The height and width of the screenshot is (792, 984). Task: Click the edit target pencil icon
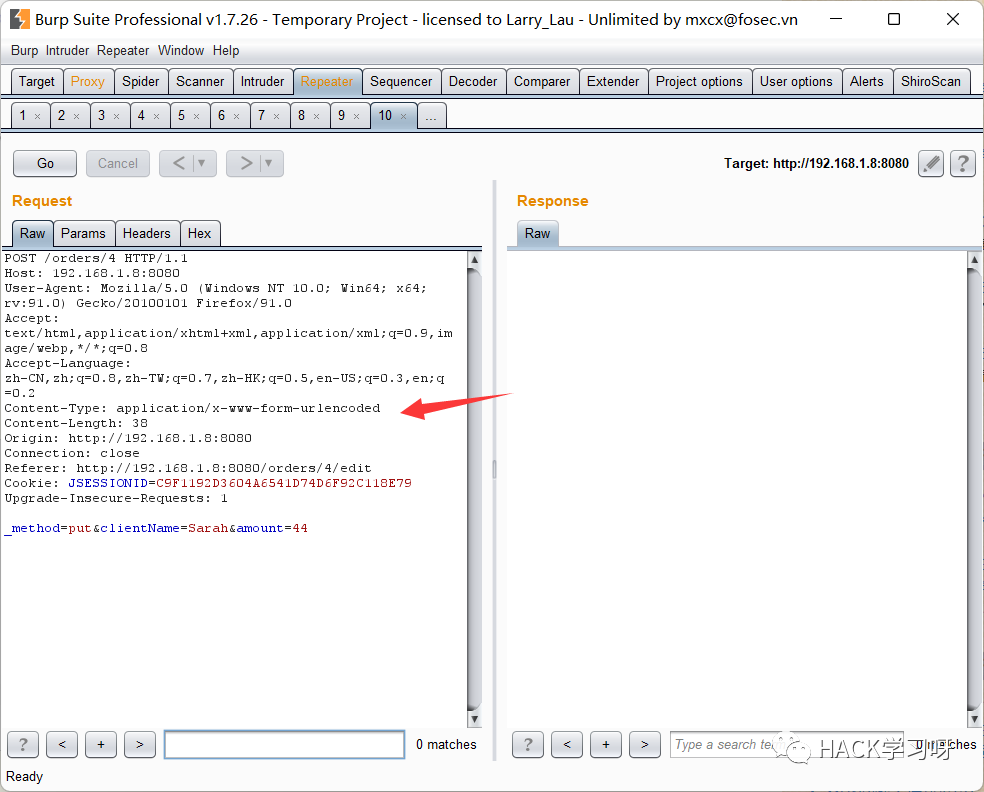click(x=931, y=164)
